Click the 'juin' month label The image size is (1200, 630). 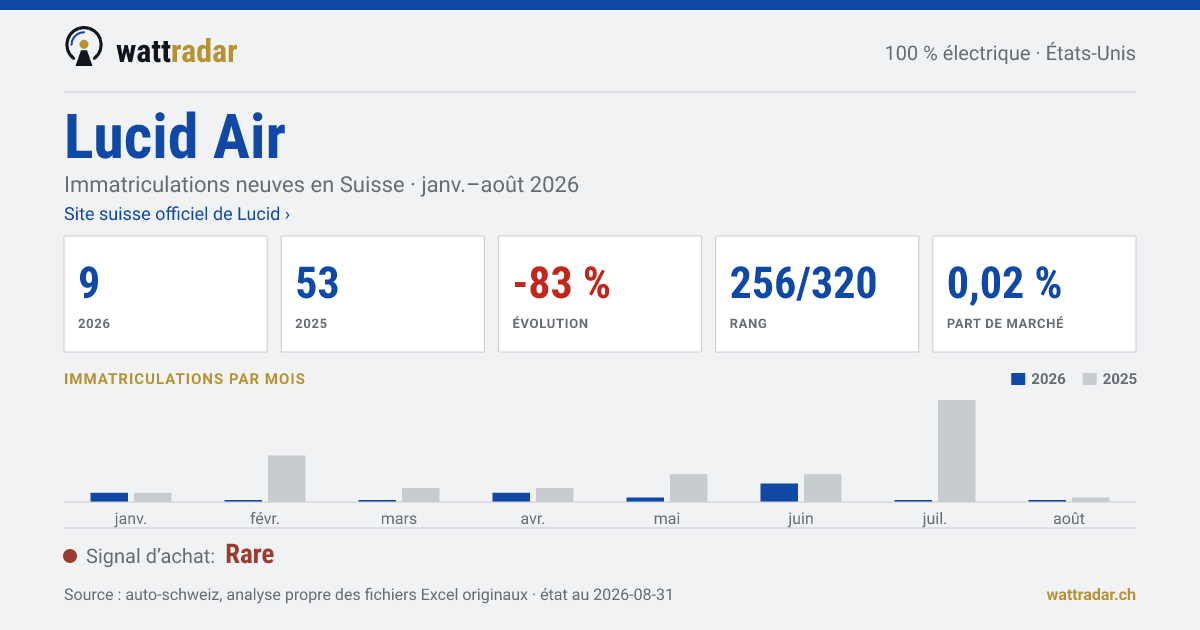(x=801, y=518)
